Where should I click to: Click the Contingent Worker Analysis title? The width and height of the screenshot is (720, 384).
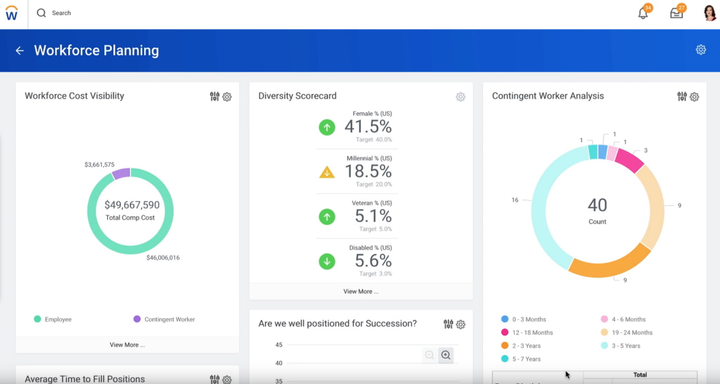[548, 96]
